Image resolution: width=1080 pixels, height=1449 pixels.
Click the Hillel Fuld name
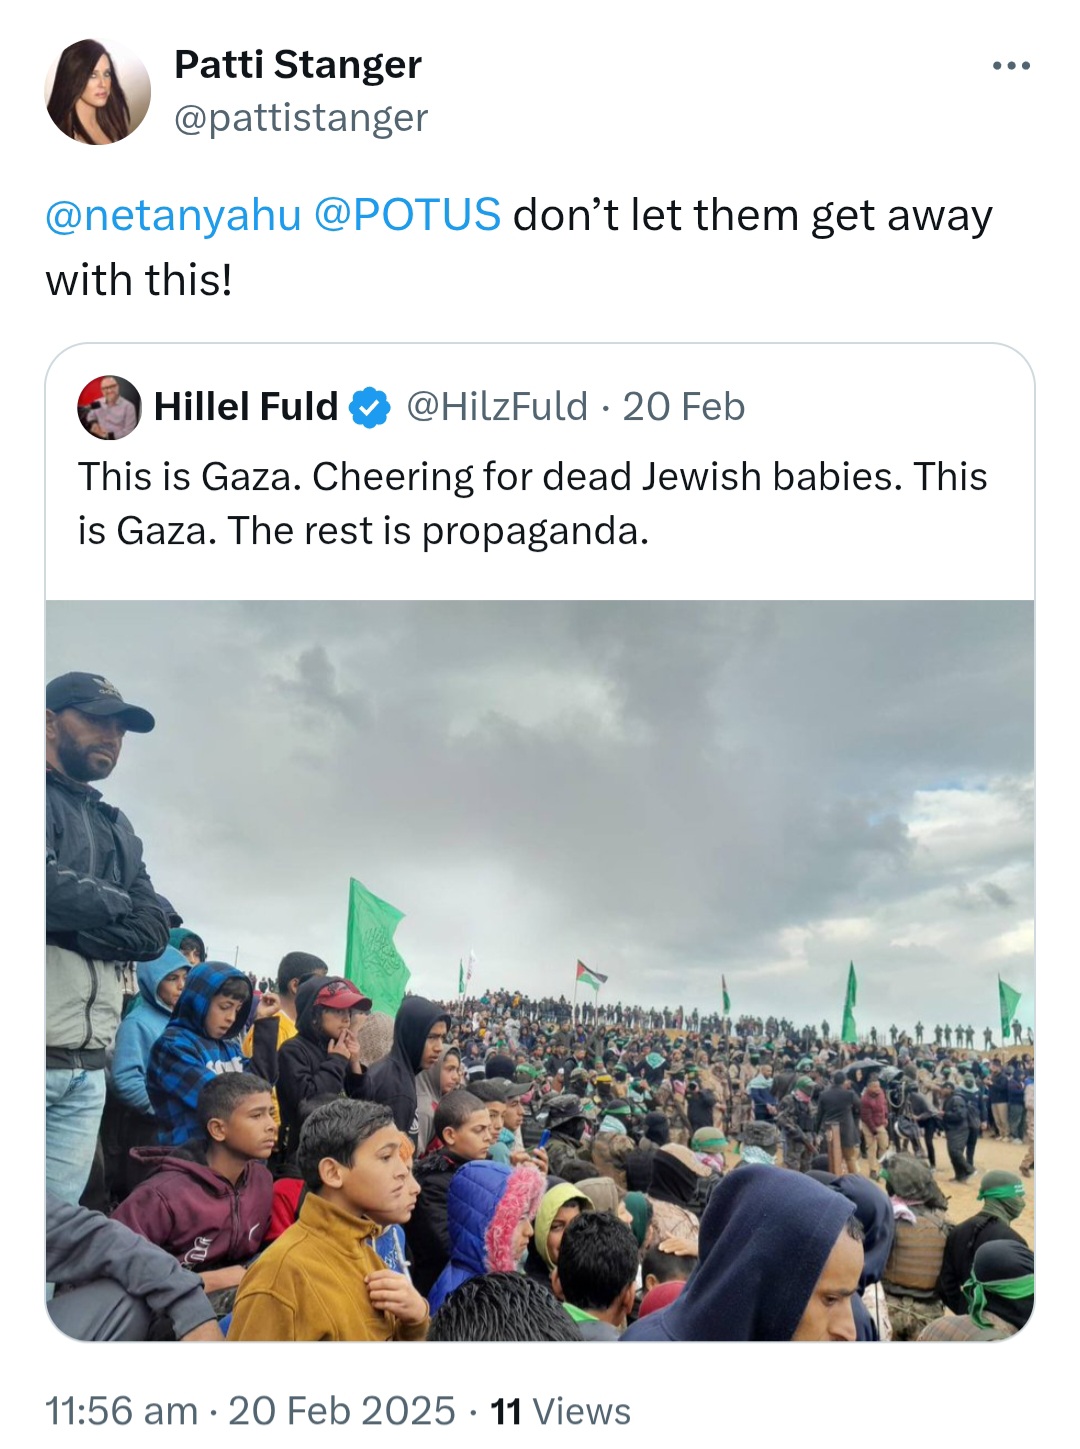point(246,407)
